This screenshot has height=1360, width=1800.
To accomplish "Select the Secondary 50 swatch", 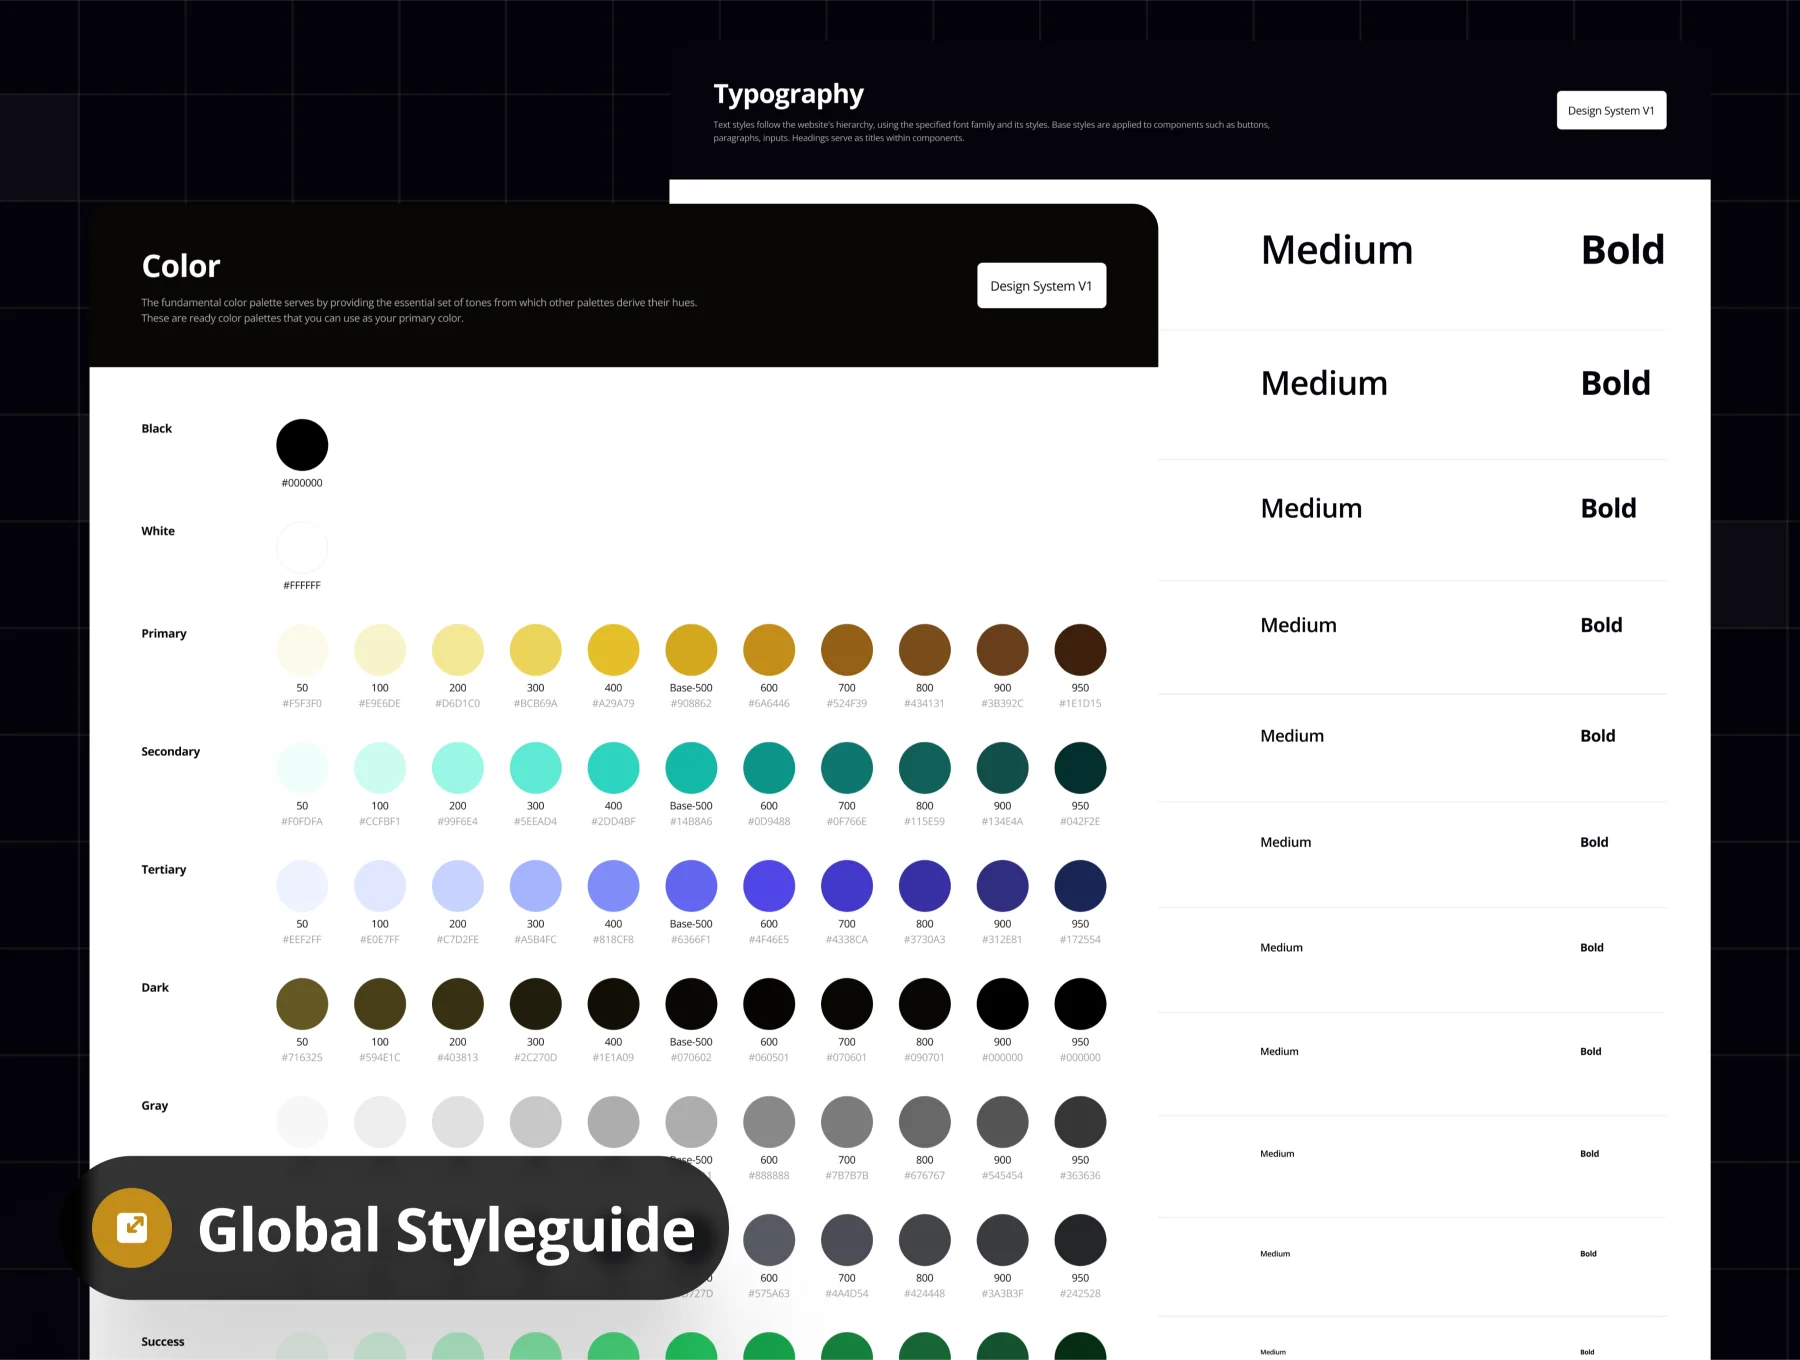I will point(302,768).
